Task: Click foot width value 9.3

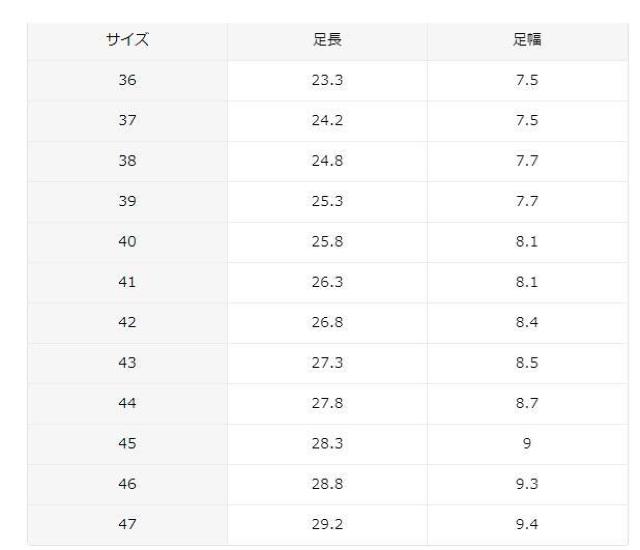Action: [527, 484]
